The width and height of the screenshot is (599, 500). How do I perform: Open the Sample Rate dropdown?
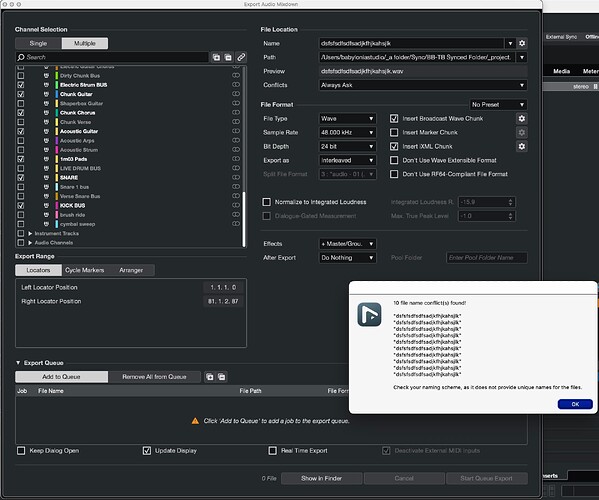pos(347,133)
